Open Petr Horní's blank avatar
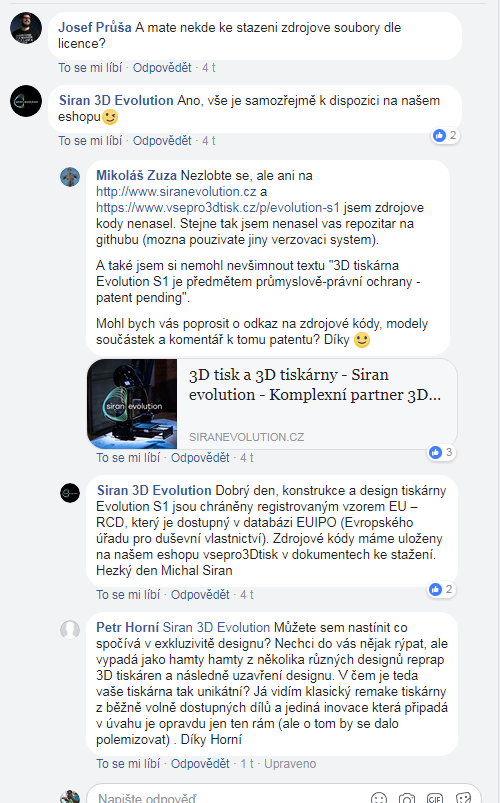Image resolution: width=500 pixels, height=803 pixels. click(x=70, y=629)
